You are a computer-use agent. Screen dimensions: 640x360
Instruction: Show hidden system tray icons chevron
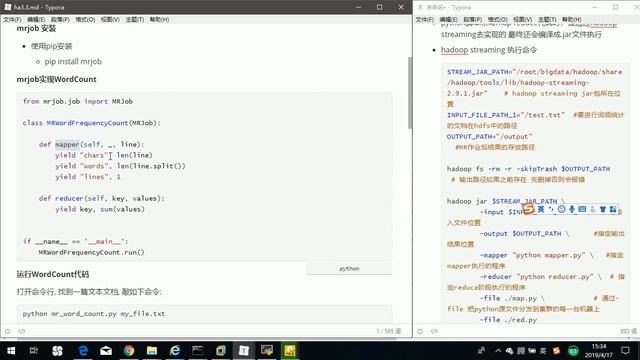click(498, 351)
